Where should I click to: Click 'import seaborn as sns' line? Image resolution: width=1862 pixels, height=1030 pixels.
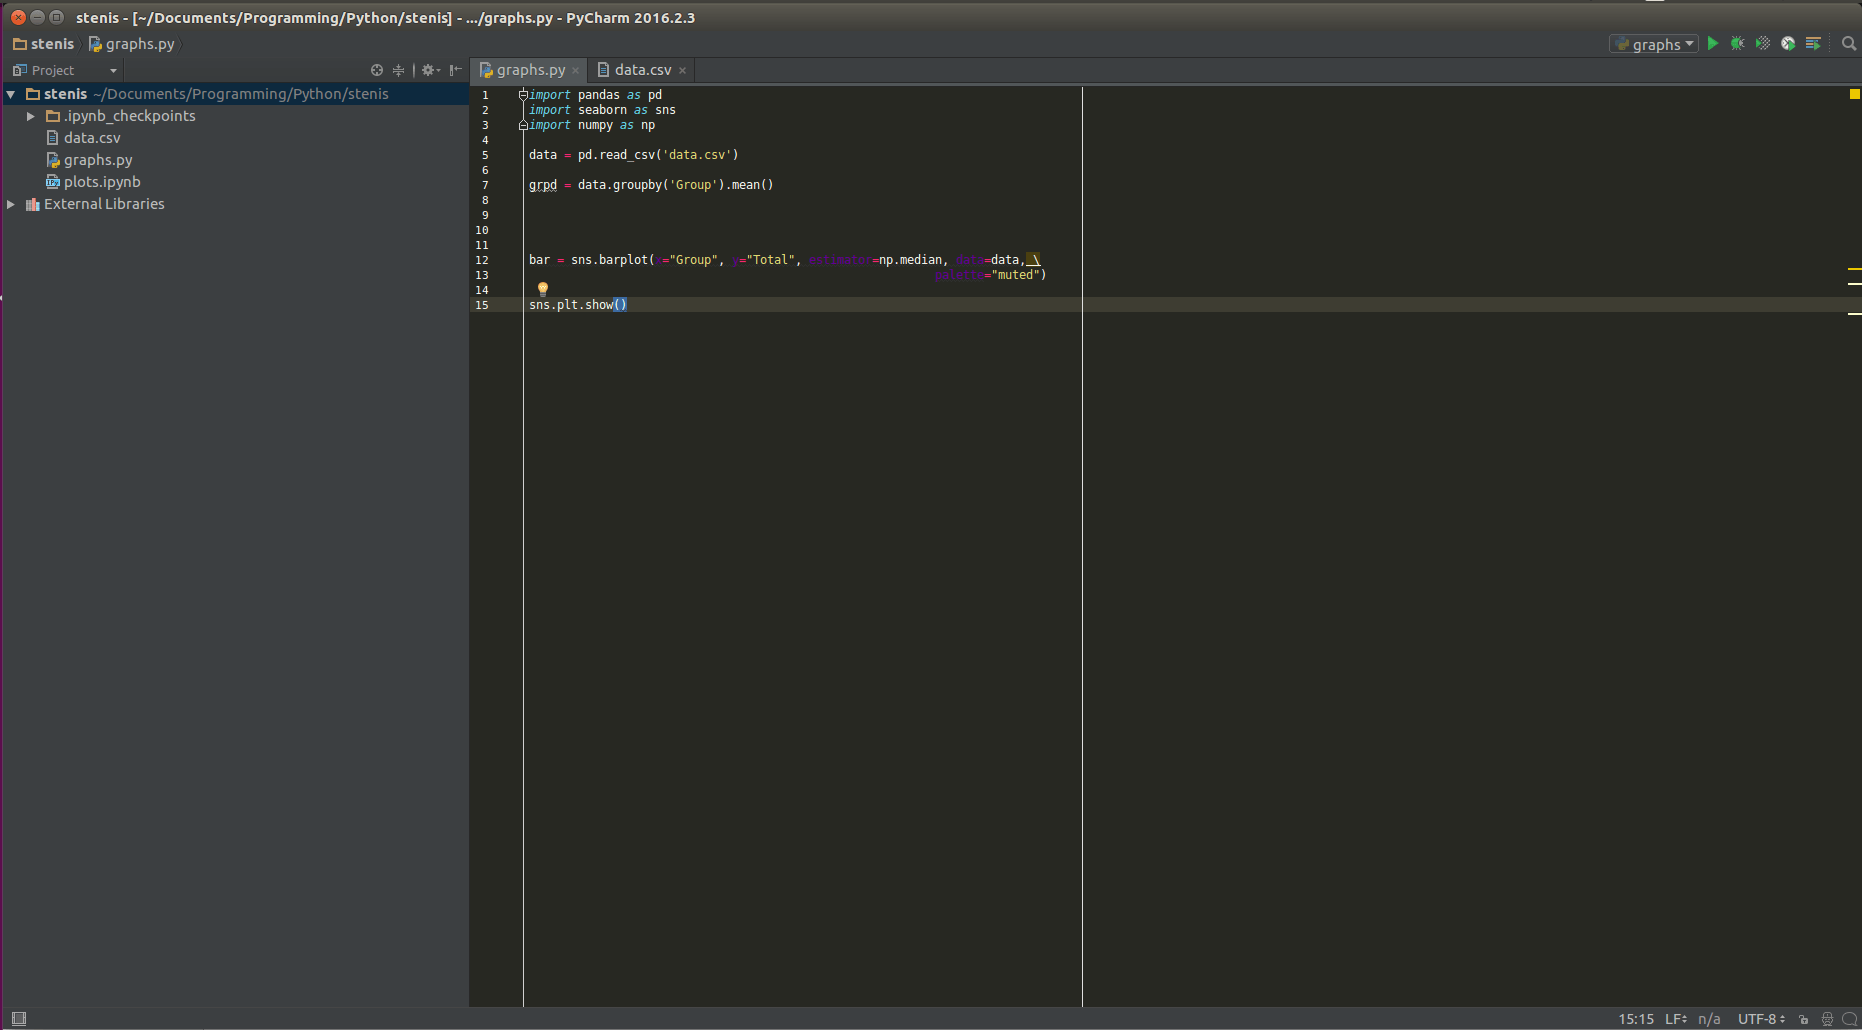tap(602, 110)
